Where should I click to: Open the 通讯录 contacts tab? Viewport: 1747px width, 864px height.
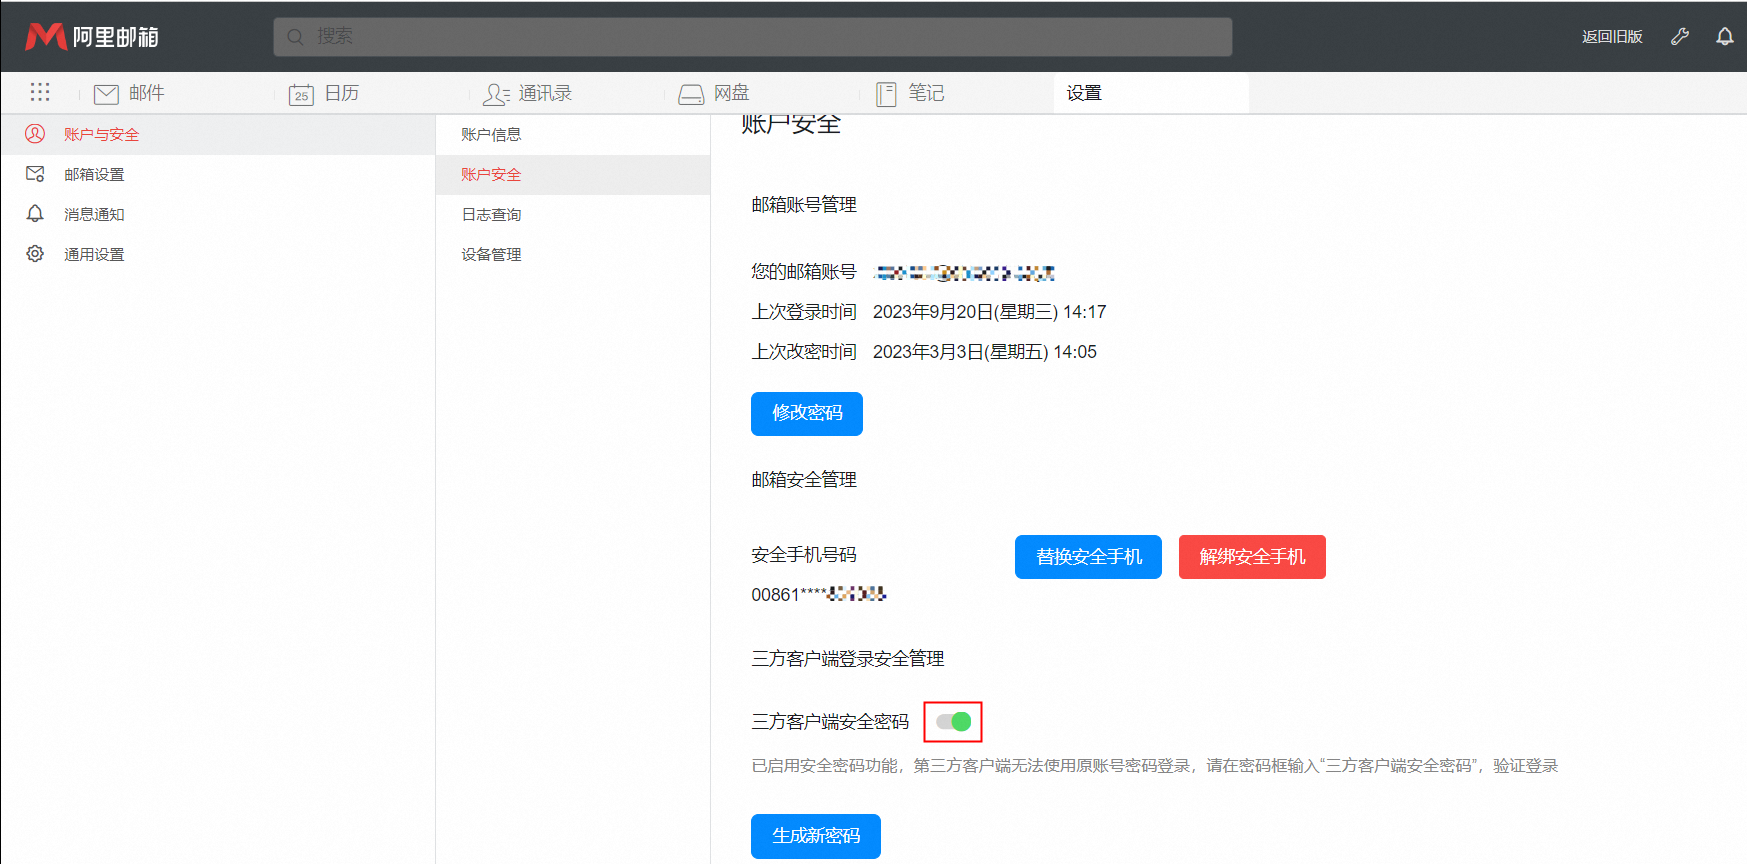tap(527, 93)
